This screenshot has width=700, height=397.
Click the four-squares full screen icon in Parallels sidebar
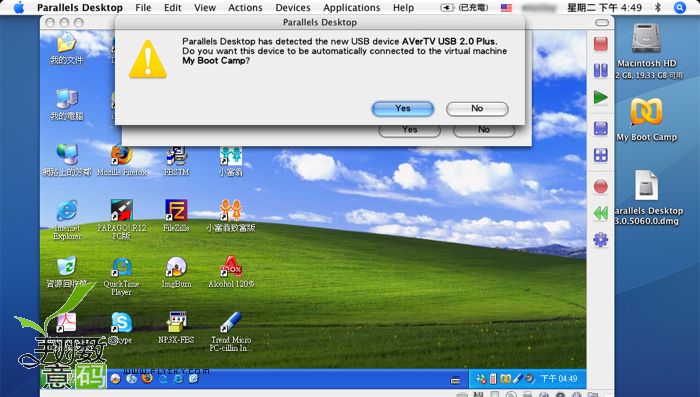pos(601,155)
